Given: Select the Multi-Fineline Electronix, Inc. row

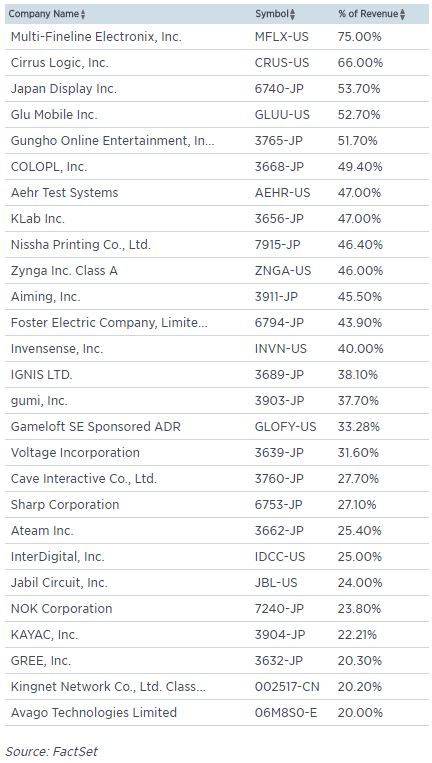Looking at the screenshot, I should click(217, 36).
